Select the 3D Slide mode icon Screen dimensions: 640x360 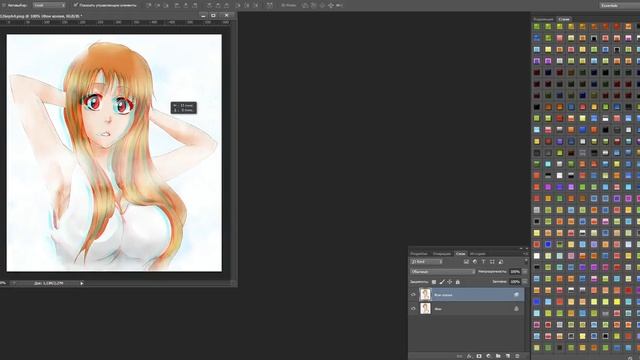(x=331, y=5)
